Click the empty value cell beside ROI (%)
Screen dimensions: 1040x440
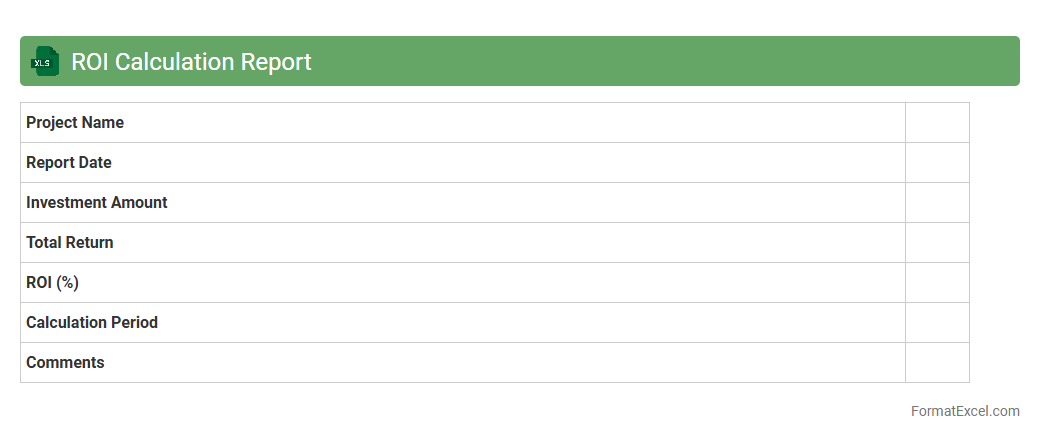(x=937, y=283)
